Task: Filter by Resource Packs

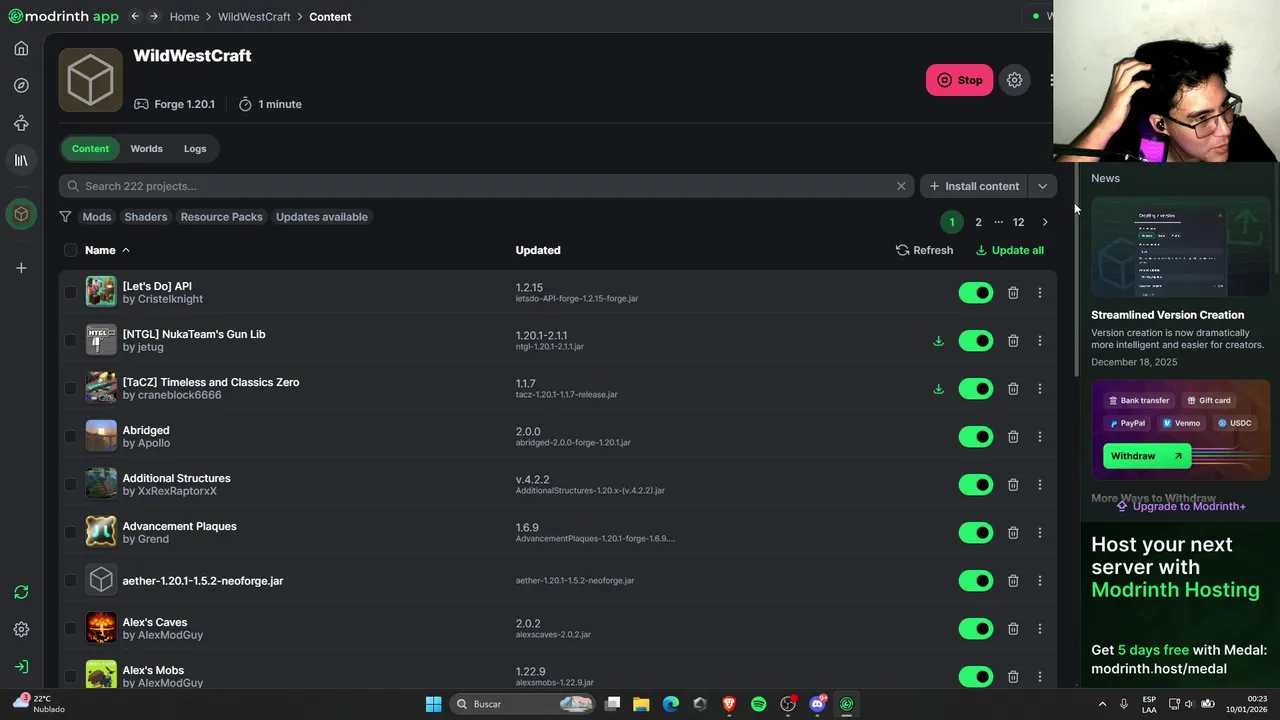Action: [221, 217]
